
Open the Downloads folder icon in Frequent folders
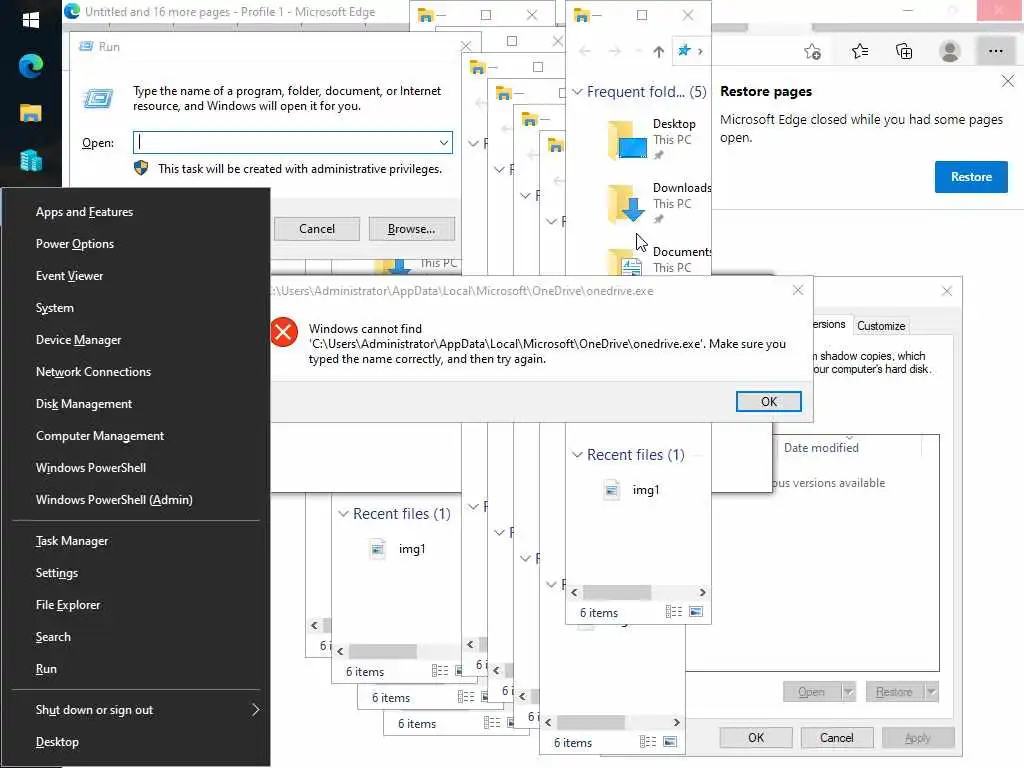click(628, 203)
